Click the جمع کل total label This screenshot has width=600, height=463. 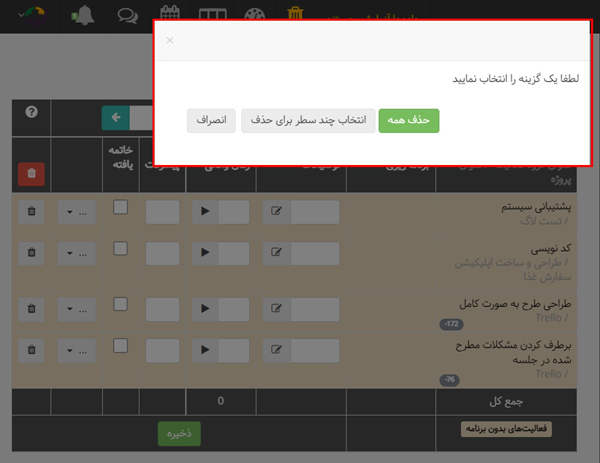[506, 401]
